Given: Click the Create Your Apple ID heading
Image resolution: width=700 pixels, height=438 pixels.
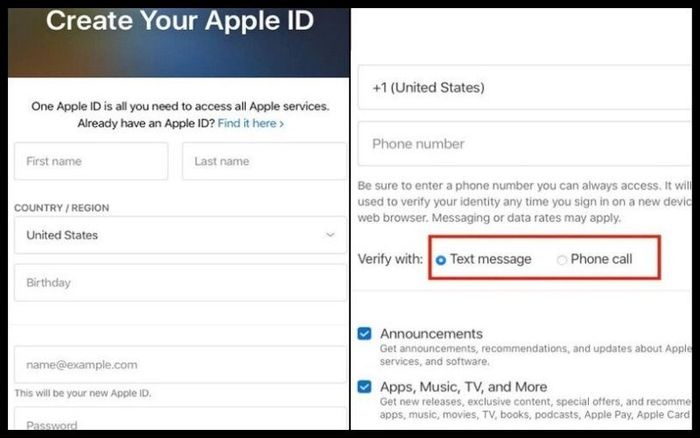Looking at the screenshot, I should pos(180,21).
